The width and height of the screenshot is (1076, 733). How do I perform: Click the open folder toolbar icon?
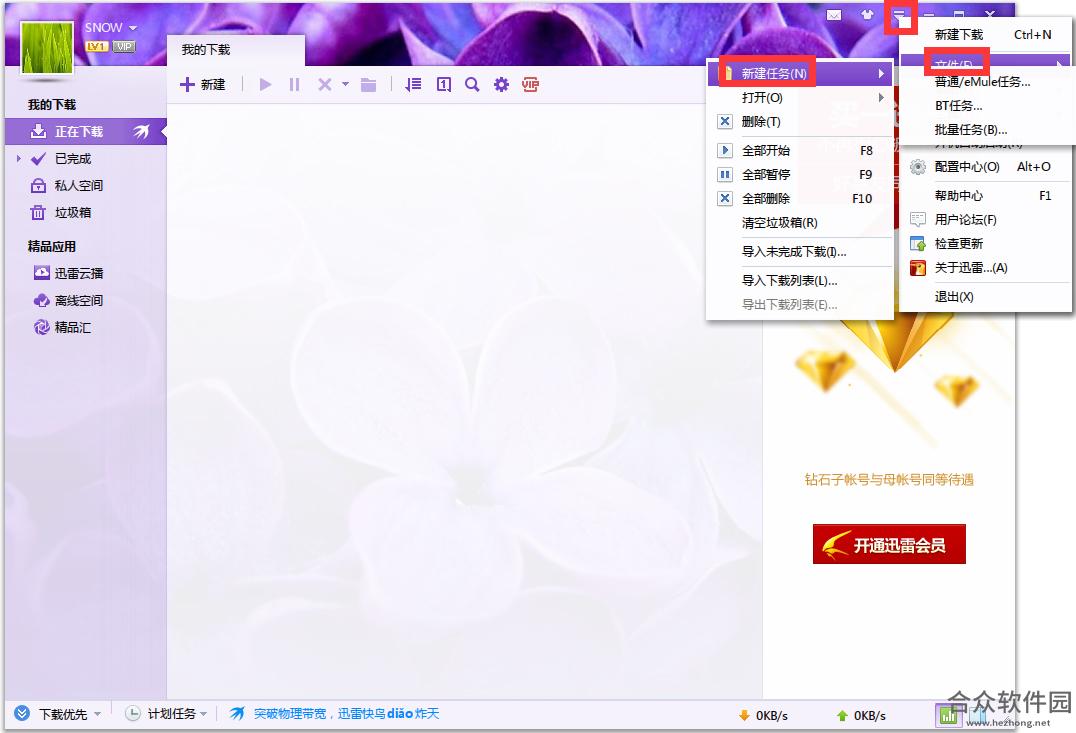(369, 84)
